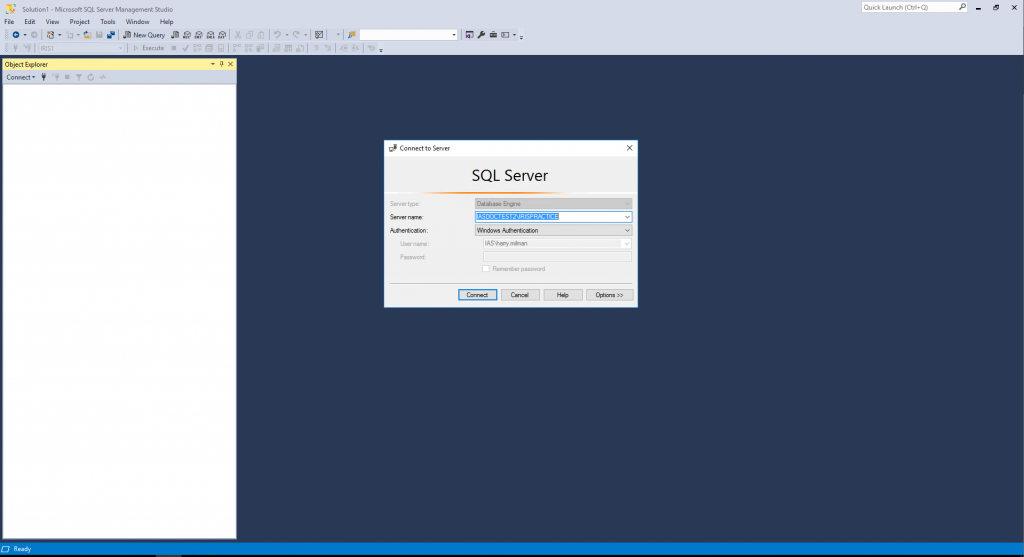Click the Cancel button in dialog

point(520,295)
